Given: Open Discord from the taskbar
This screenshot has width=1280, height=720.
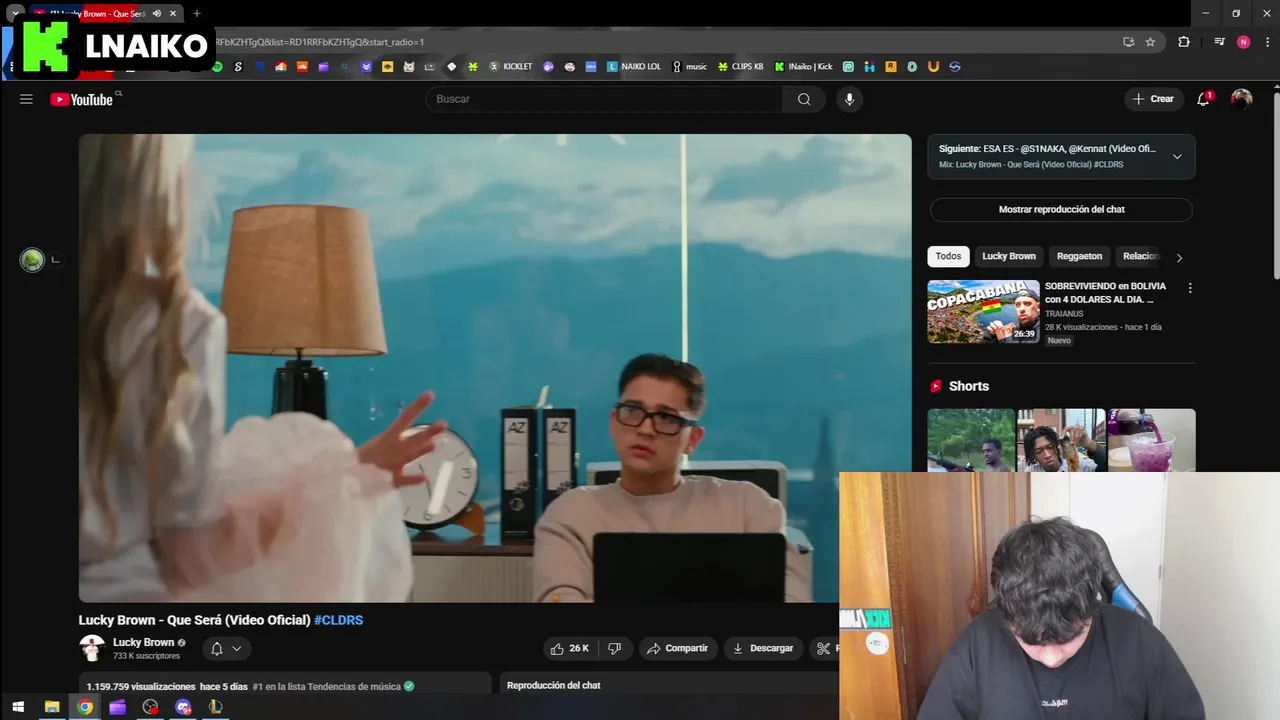Looking at the screenshot, I should coord(183,707).
